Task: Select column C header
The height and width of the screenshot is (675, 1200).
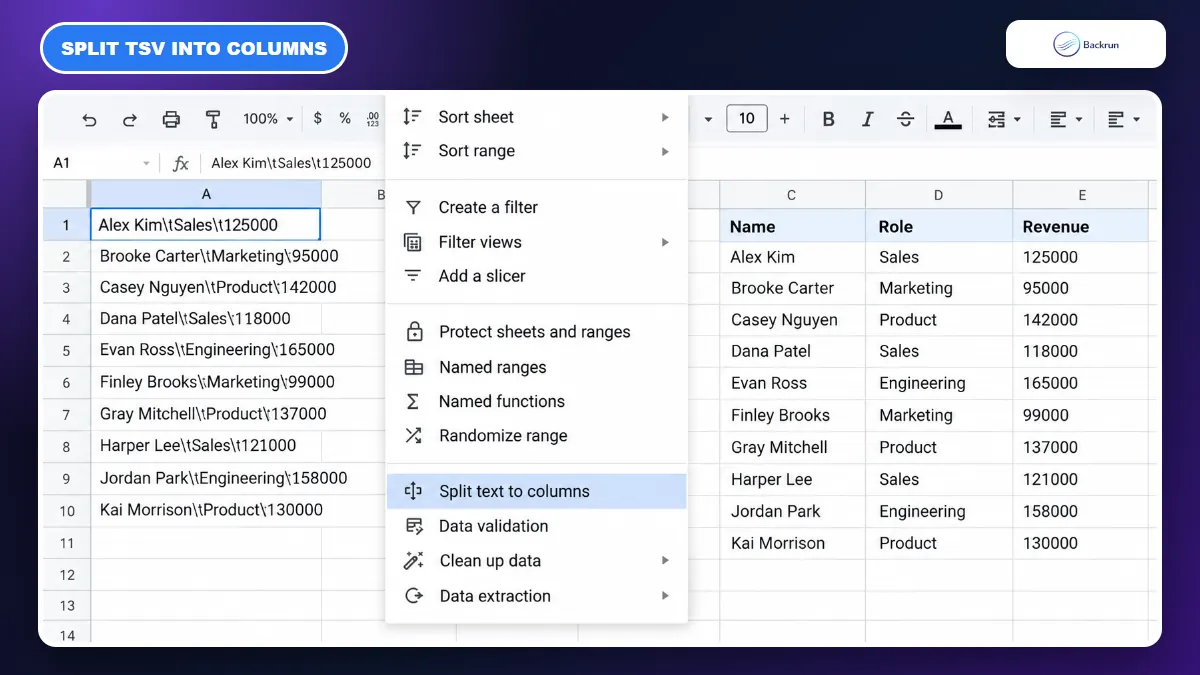Action: click(x=792, y=195)
